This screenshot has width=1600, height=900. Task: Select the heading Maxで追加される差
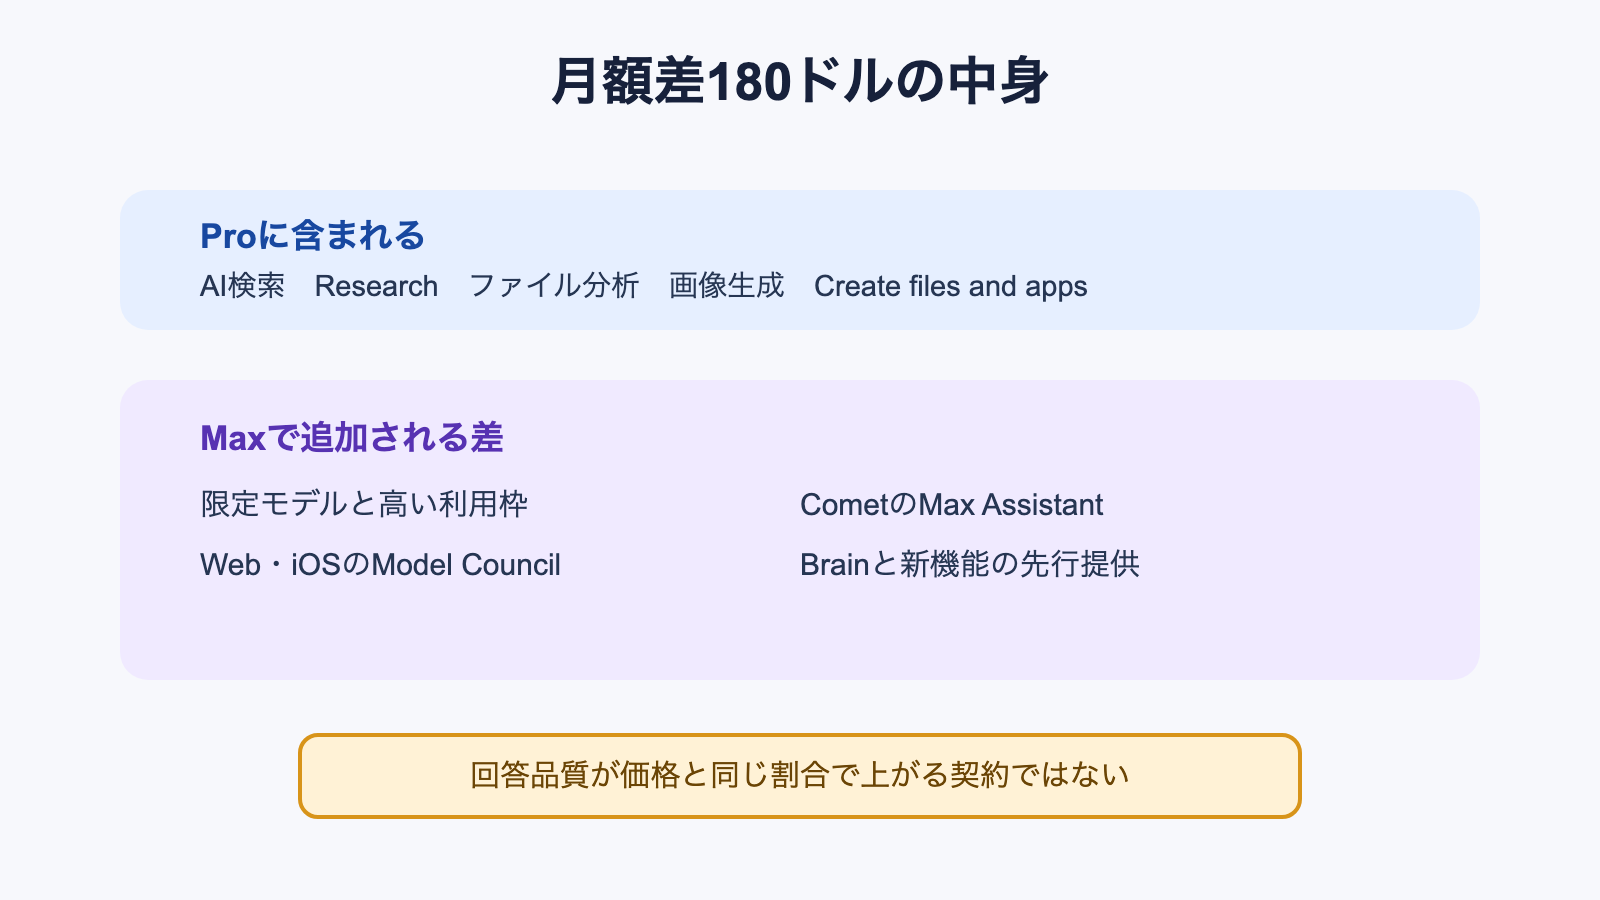[x=351, y=438]
